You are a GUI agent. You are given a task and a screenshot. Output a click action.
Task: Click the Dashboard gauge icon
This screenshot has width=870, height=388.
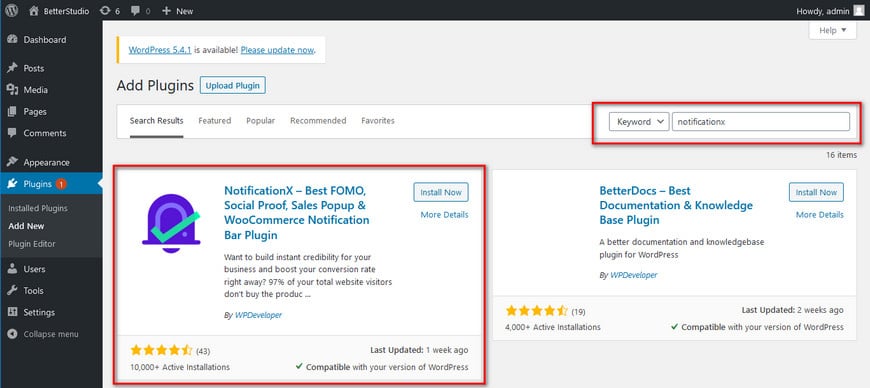point(12,39)
